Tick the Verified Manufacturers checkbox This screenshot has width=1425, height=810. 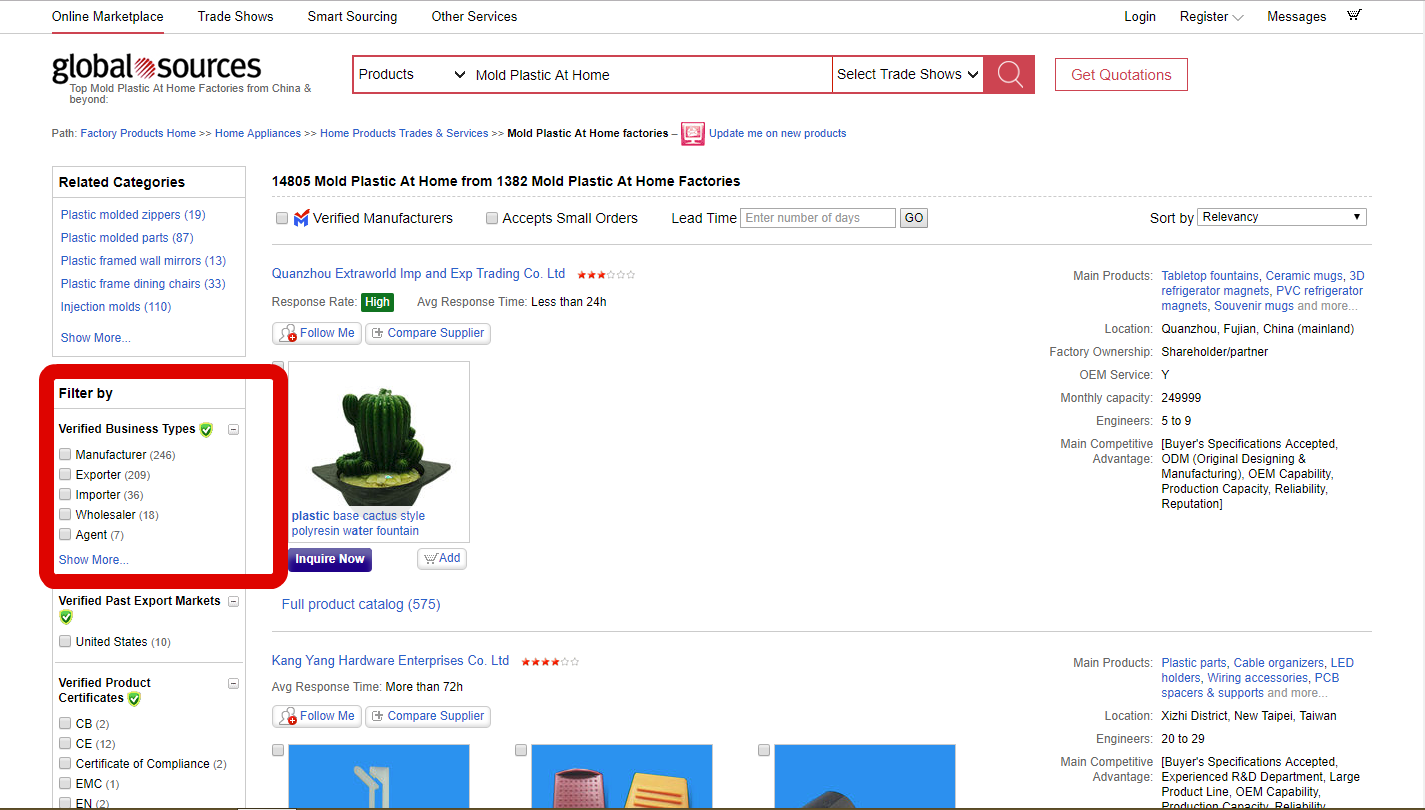pos(282,218)
